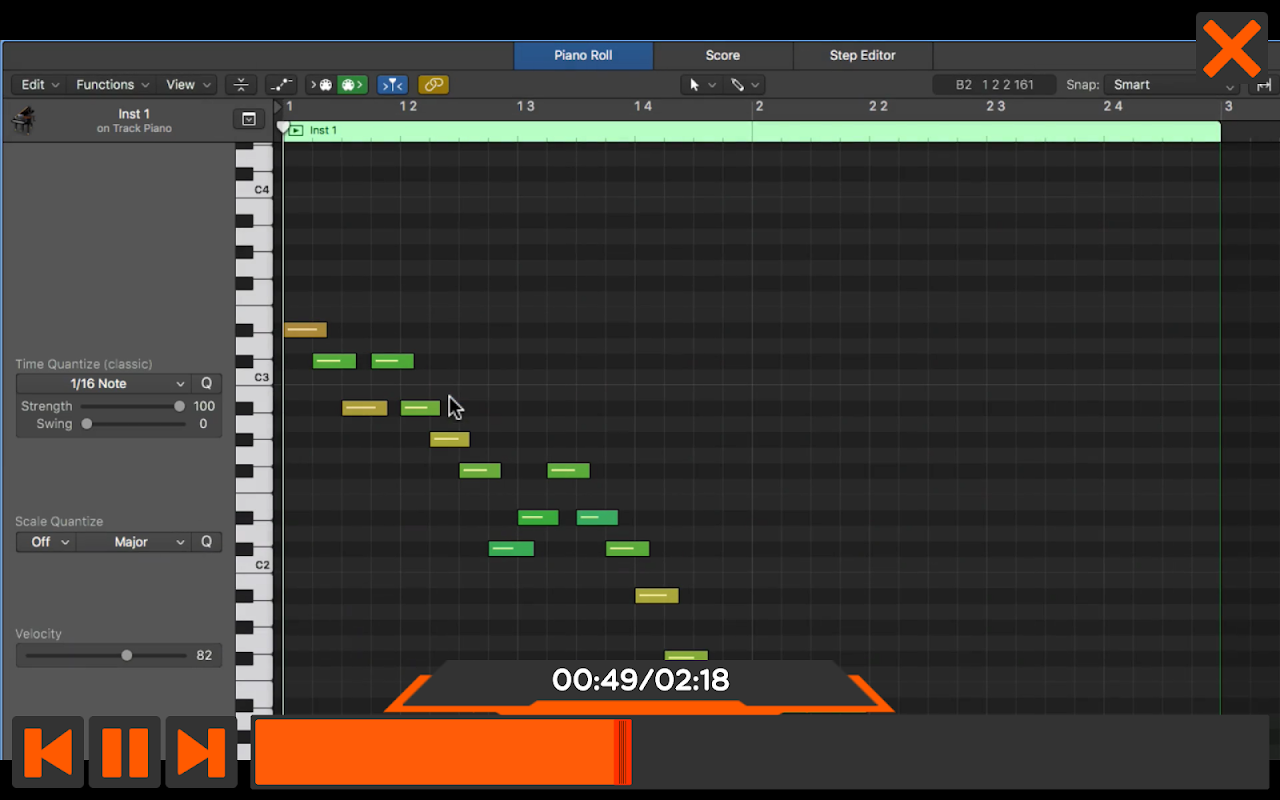1280x800 pixels.
Task: Click beat 2 4 in the ruler
Action: coord(1113,106)
